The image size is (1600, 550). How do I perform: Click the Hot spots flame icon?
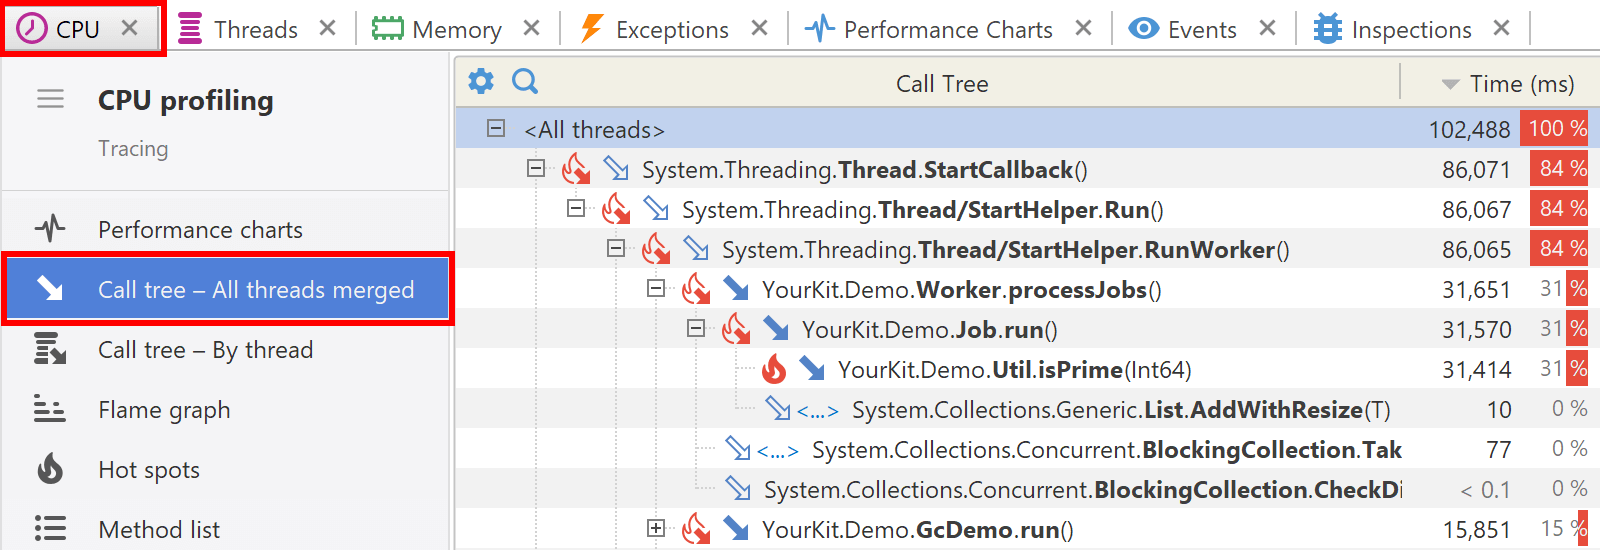pos(50,468)
